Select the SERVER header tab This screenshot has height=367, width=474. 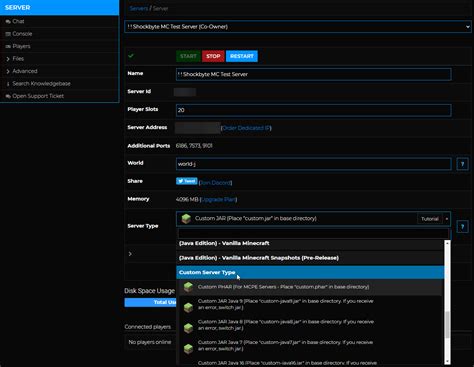pos(59,7)
